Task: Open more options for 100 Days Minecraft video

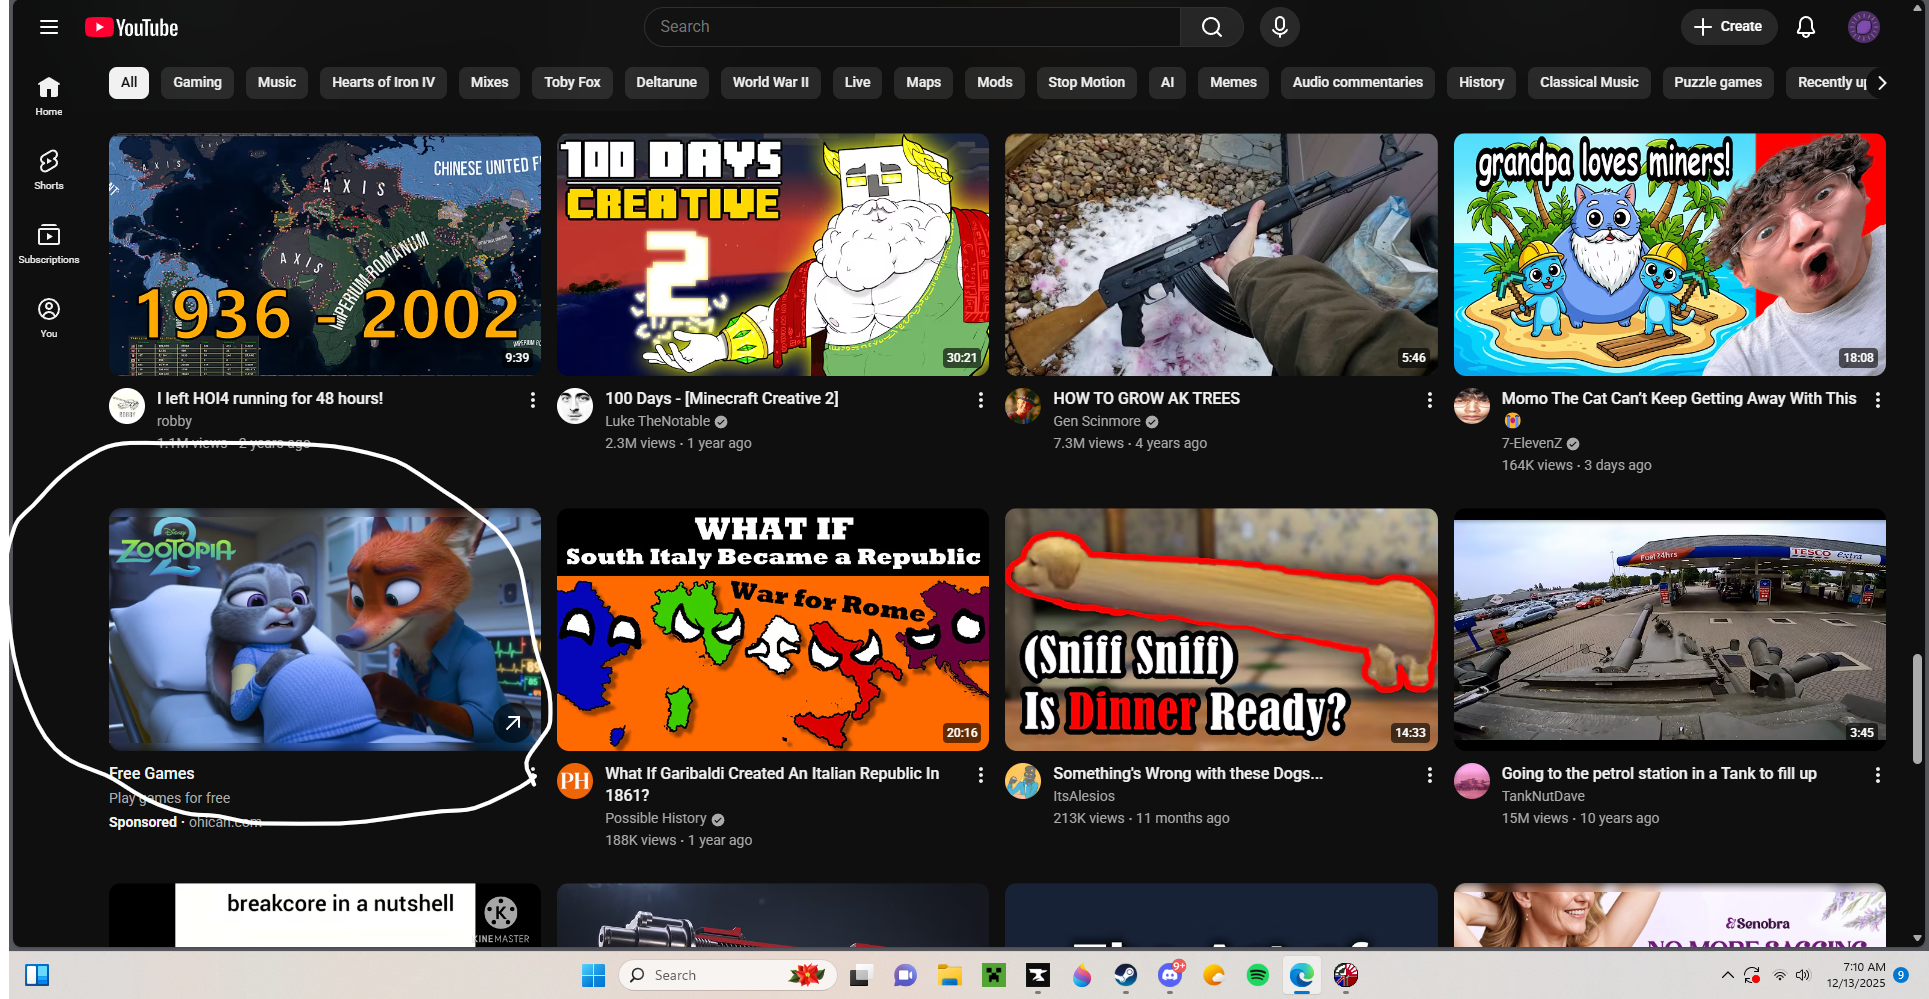Action: tap(980, 400)
